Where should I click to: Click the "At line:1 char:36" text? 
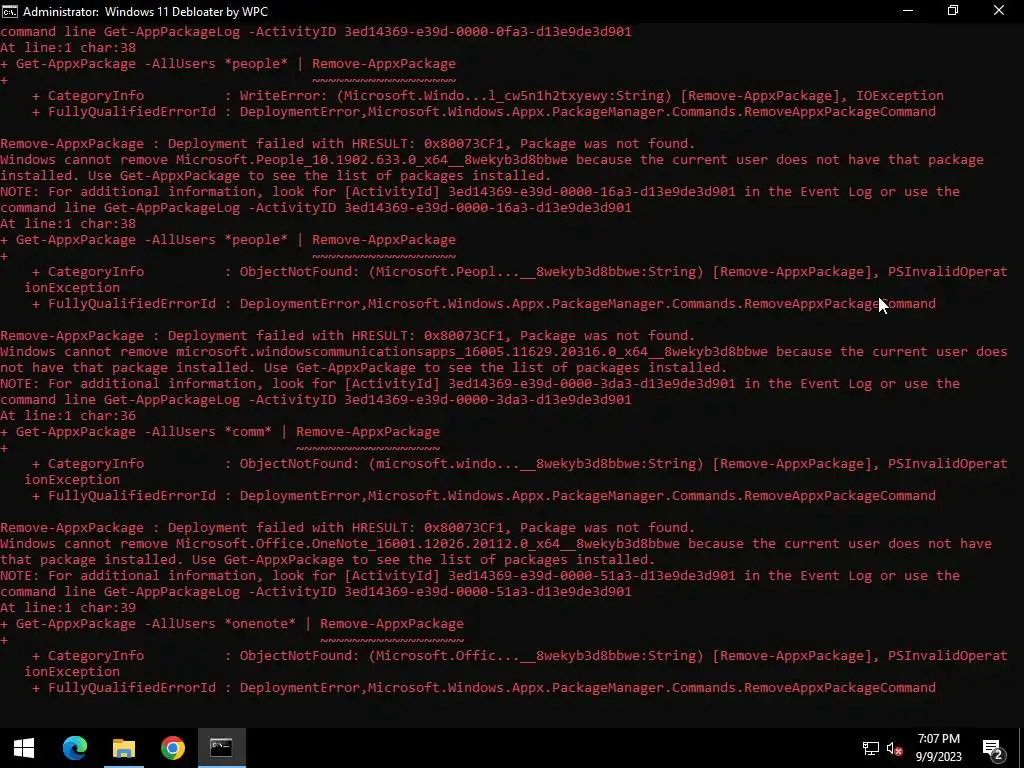(68, 415)
